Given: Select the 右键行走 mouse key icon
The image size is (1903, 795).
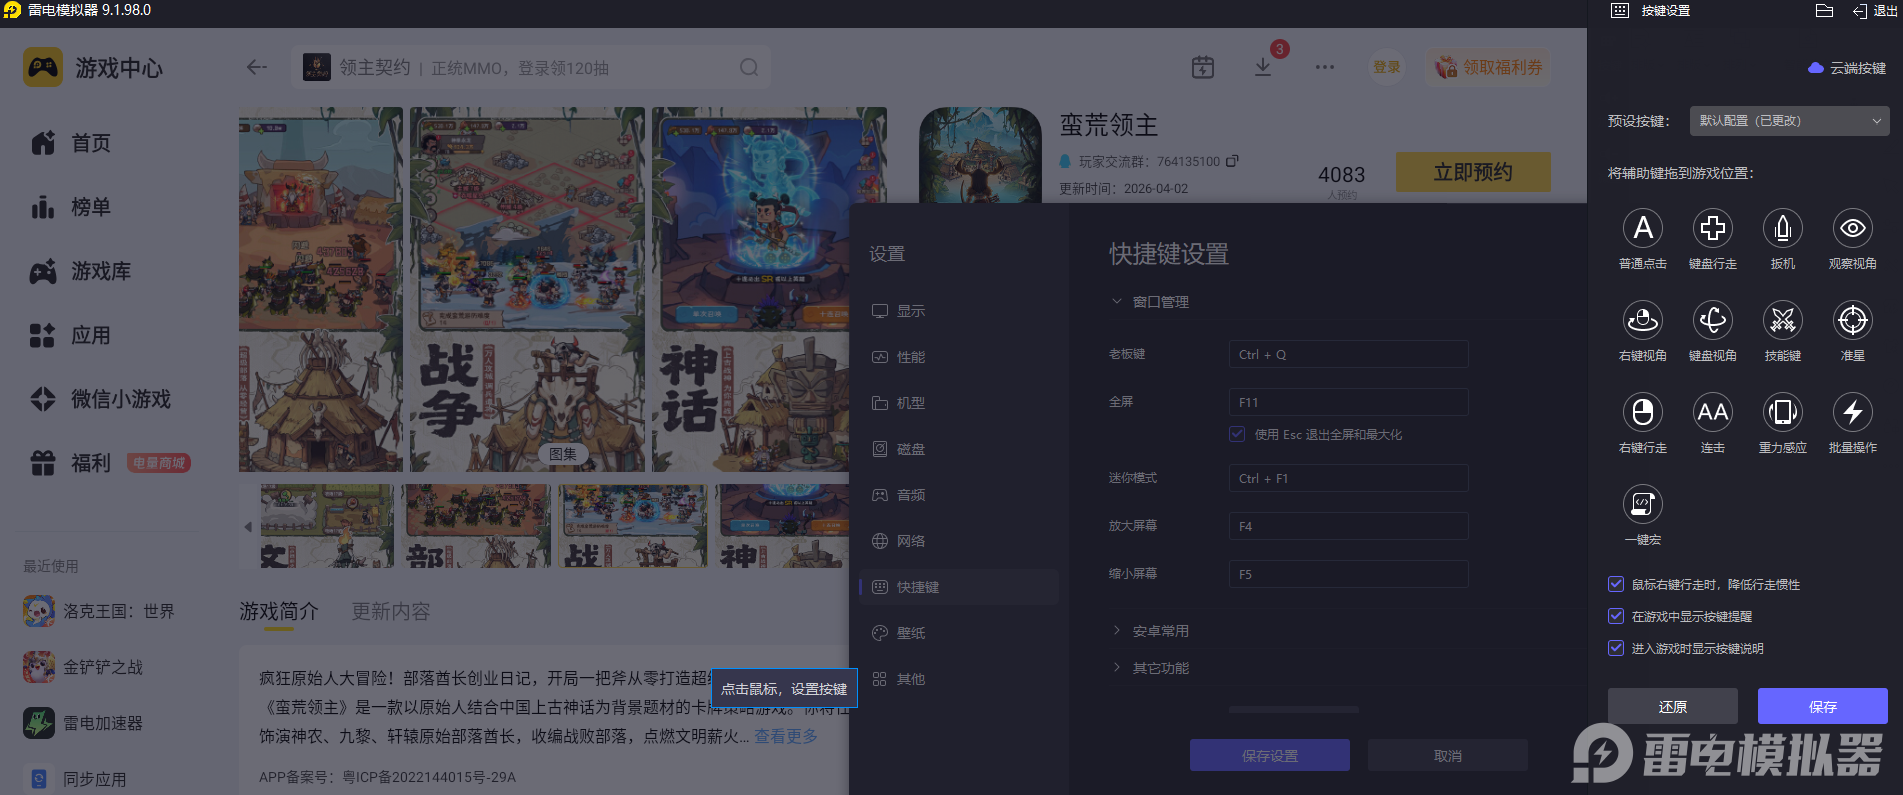Looking at the screenshot, I should [x=1642, y=412].
